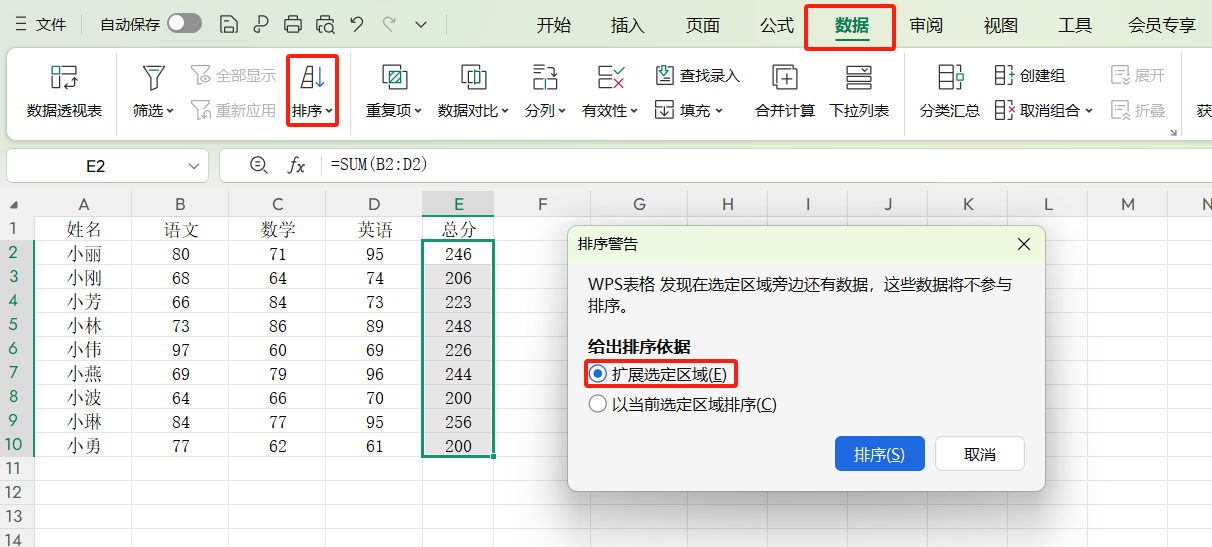Open the Filter (筛选) dropdown menu
The image size is (1212, 547).
pyautogui.click(x=153, y=111)
